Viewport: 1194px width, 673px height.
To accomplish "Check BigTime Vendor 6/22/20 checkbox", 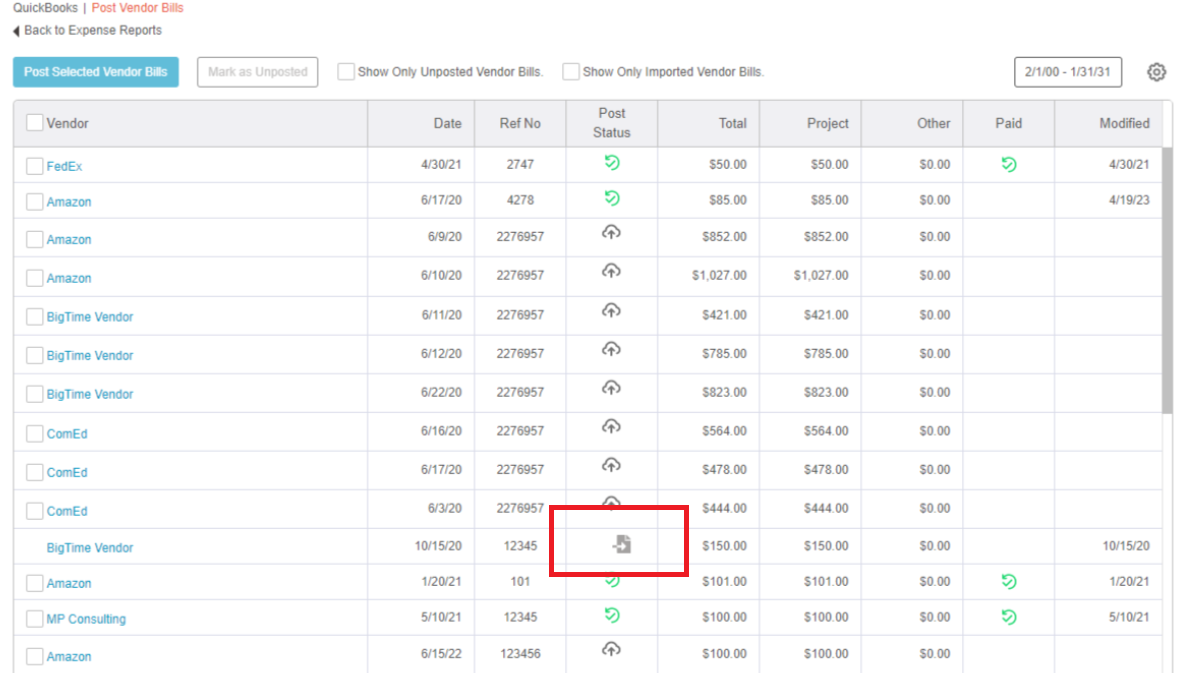I will tap(34, 394).
